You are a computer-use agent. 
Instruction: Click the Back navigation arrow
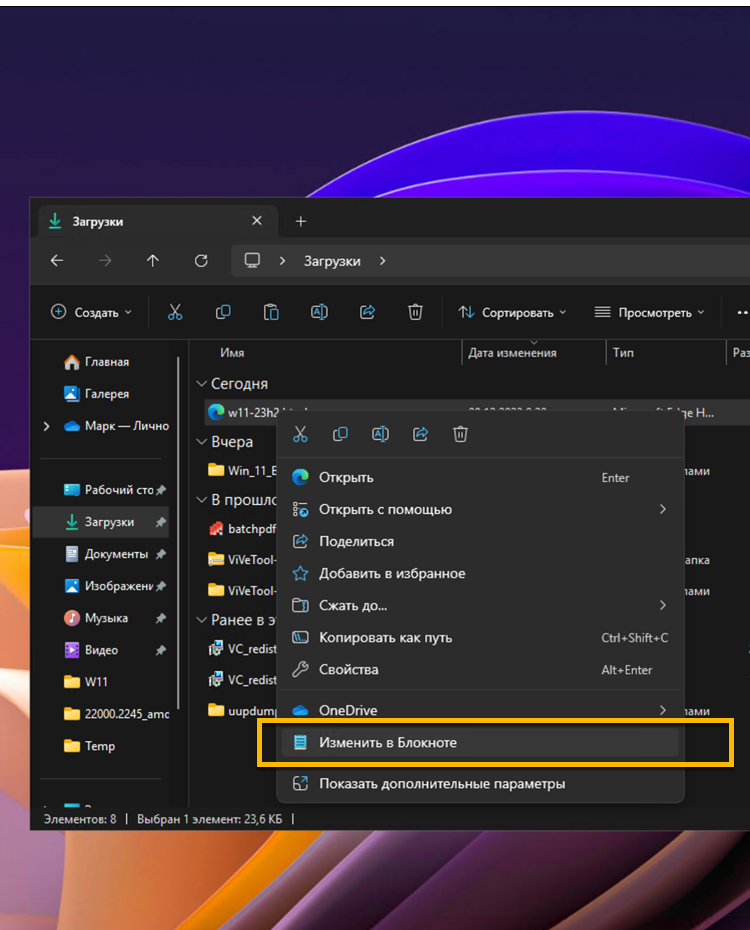click(x=57, y=261)
